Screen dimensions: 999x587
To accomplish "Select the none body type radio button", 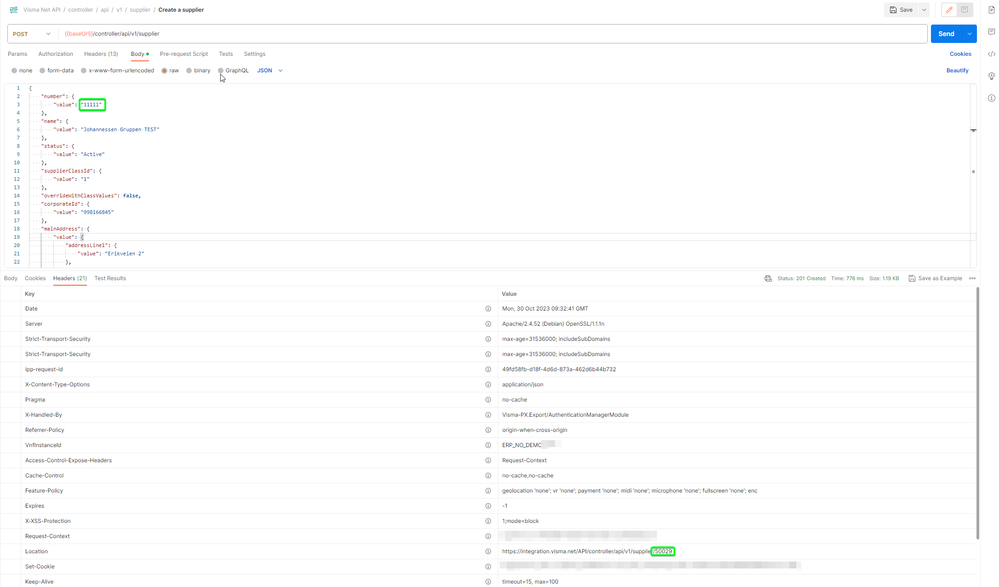I will pyautogui.click(x=14, y=71).
